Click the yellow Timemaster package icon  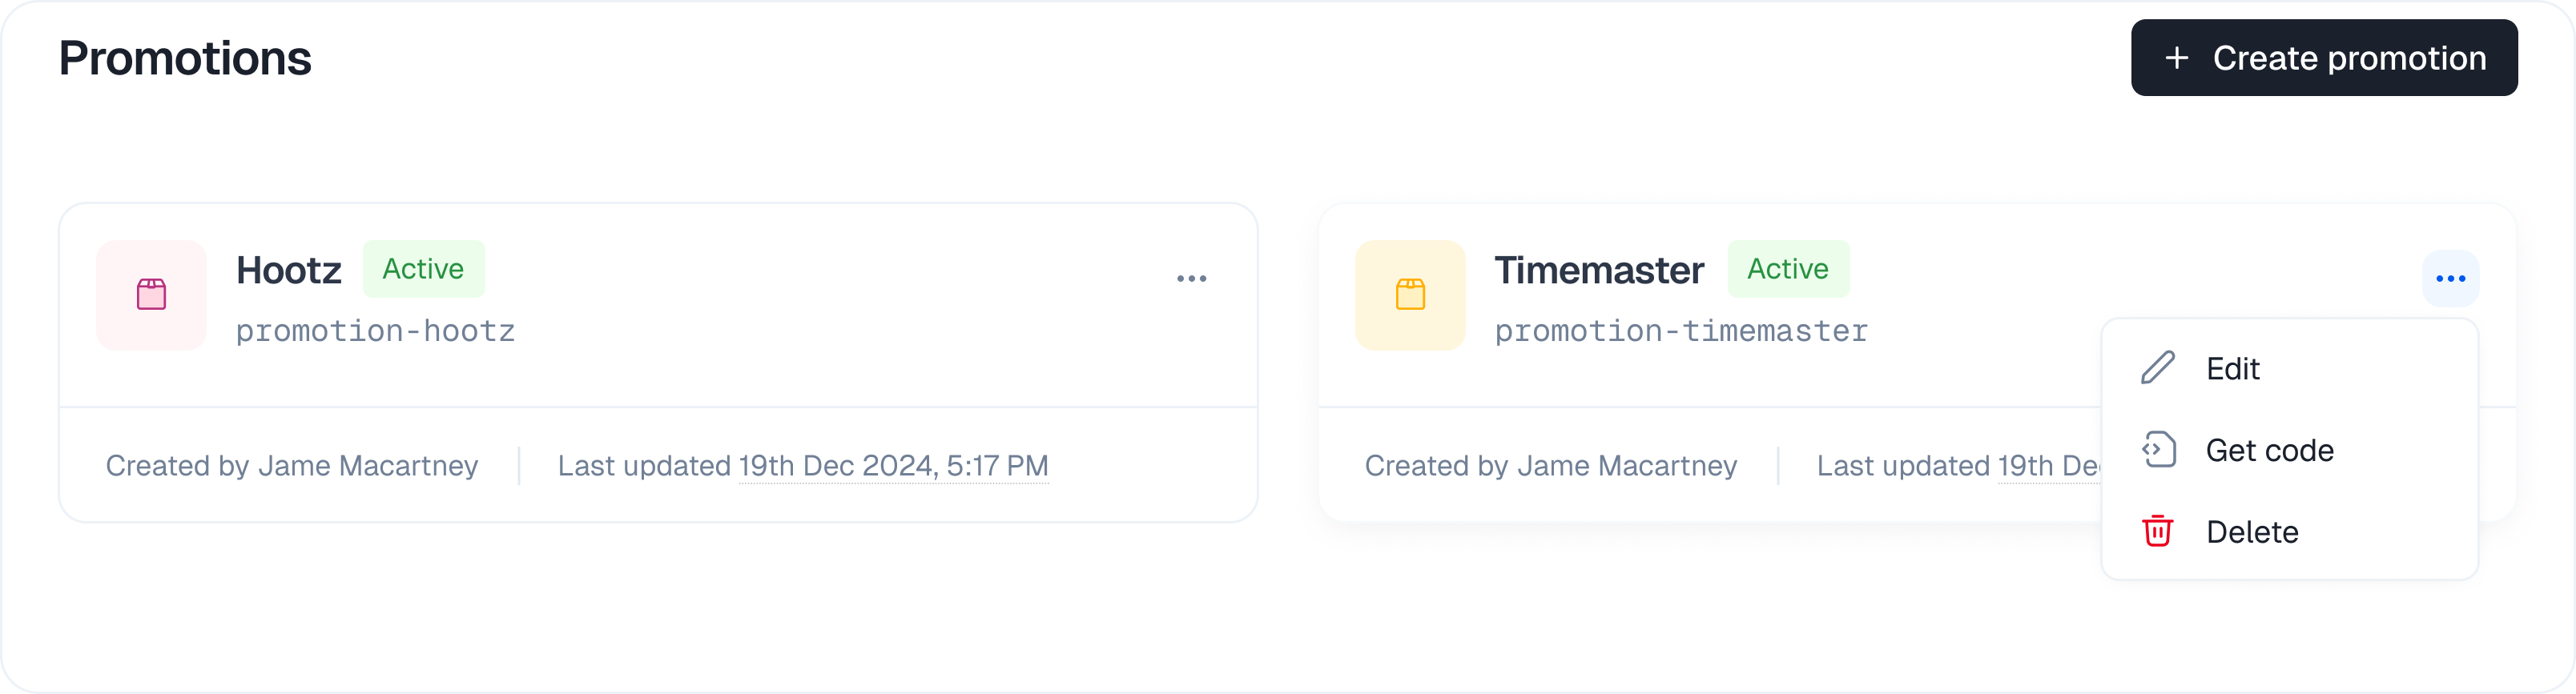tap(1410, 295)
